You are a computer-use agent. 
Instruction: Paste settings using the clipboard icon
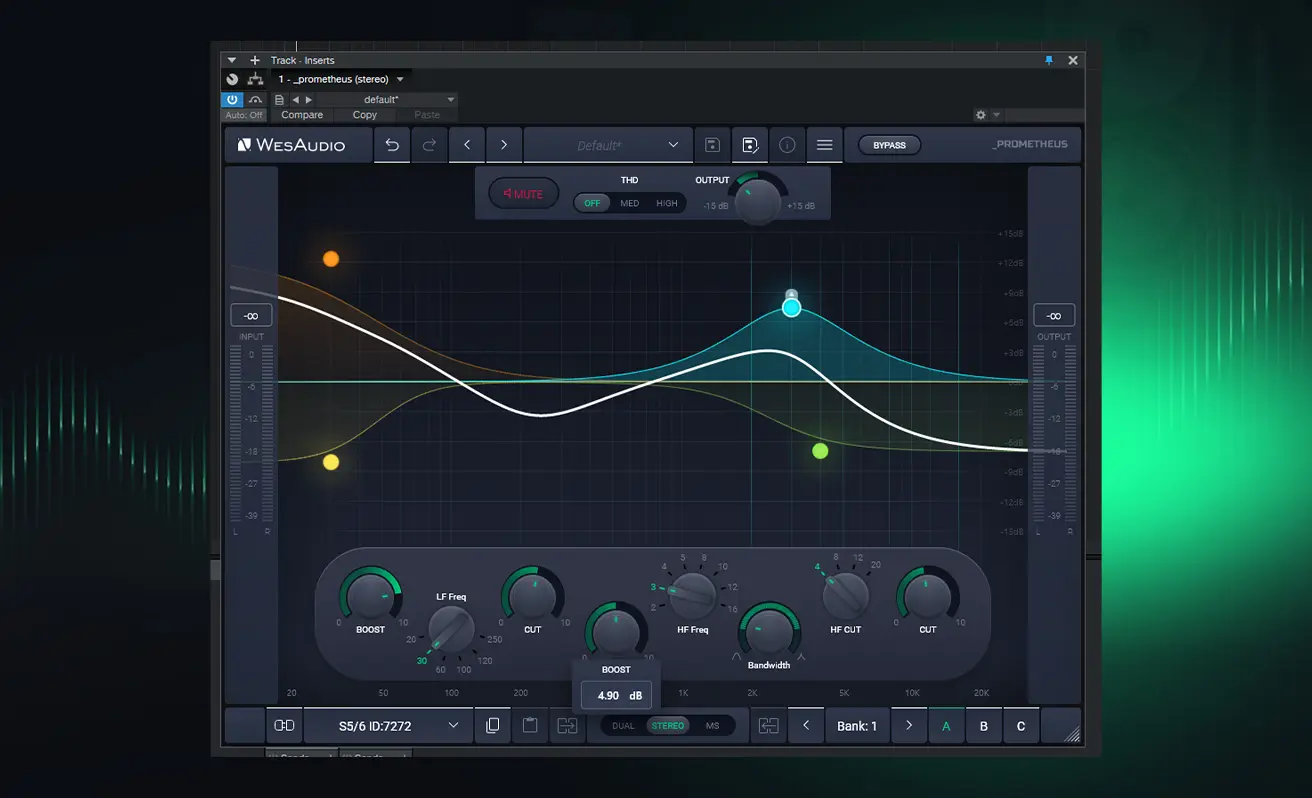tap(530, 726)
